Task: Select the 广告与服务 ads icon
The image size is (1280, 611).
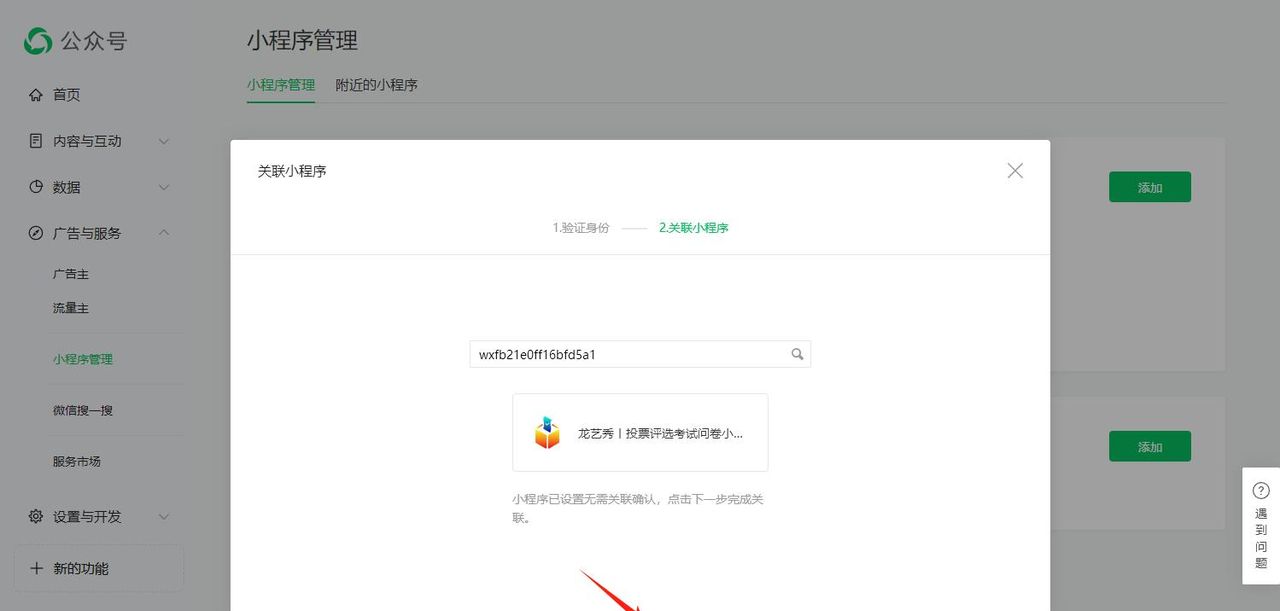Action: (33, 233)
